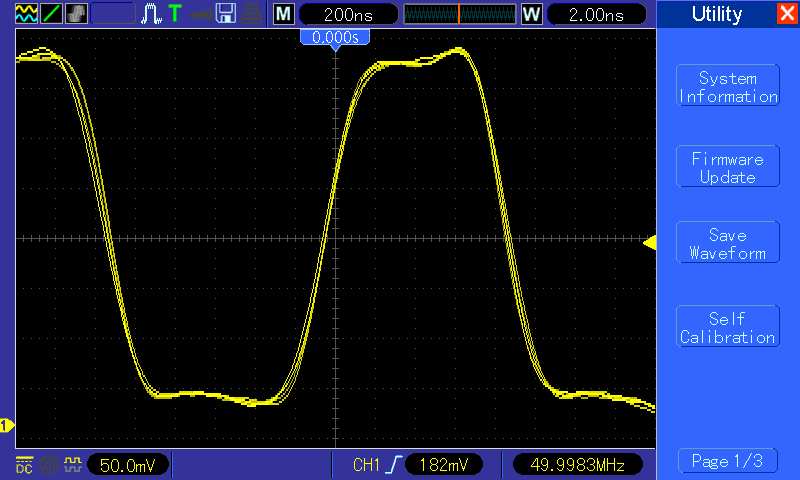Image resolution: width=800 pixels, height=480 pixels.
Task: Click the DC coupling icon
Action: (x=24, y=465)
